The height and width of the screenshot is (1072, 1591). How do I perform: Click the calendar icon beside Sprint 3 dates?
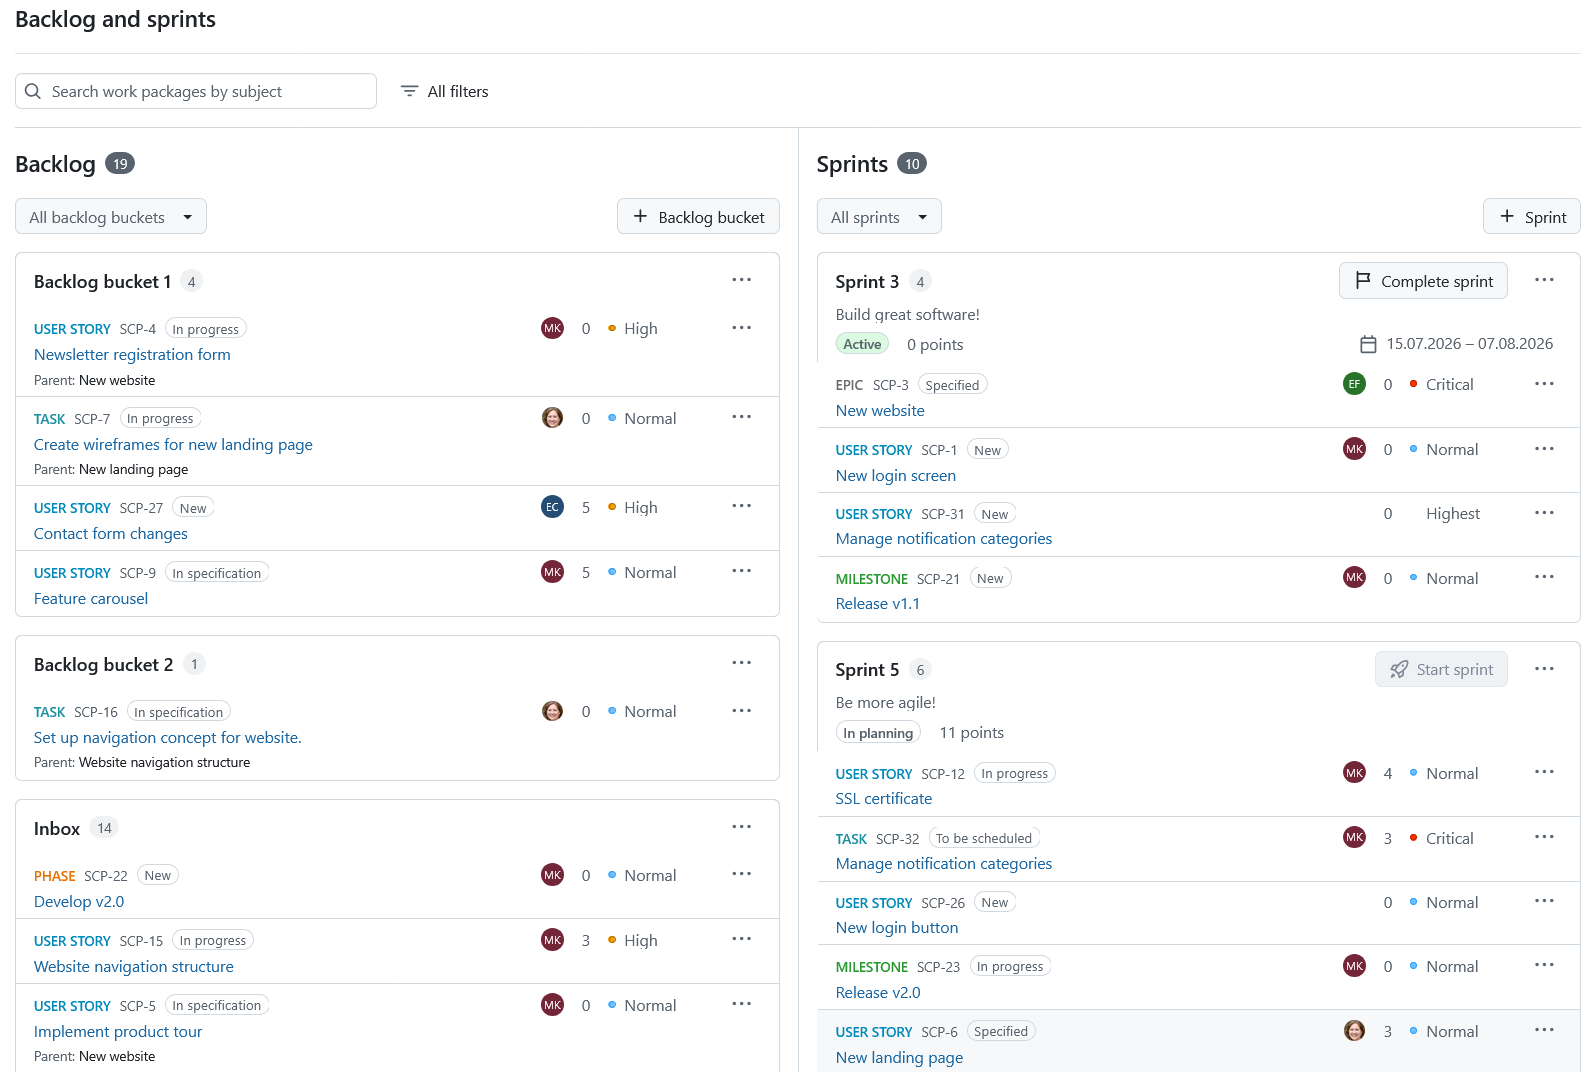[x=1368, y=344]
